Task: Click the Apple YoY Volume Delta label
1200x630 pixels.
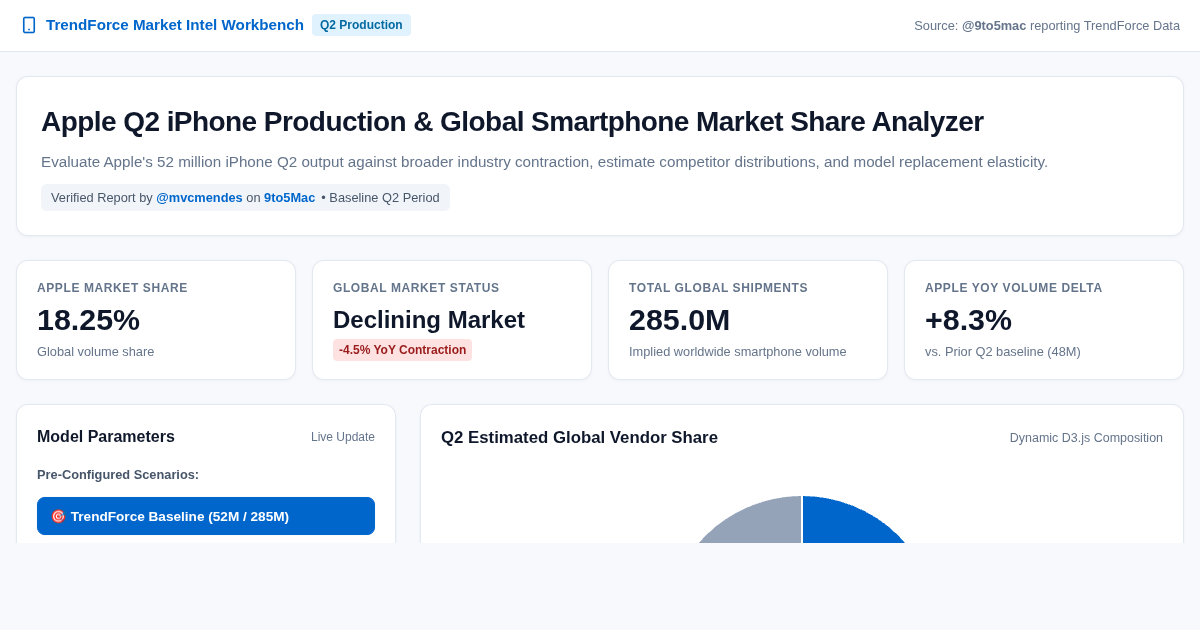Action: tap(1014, 288)
